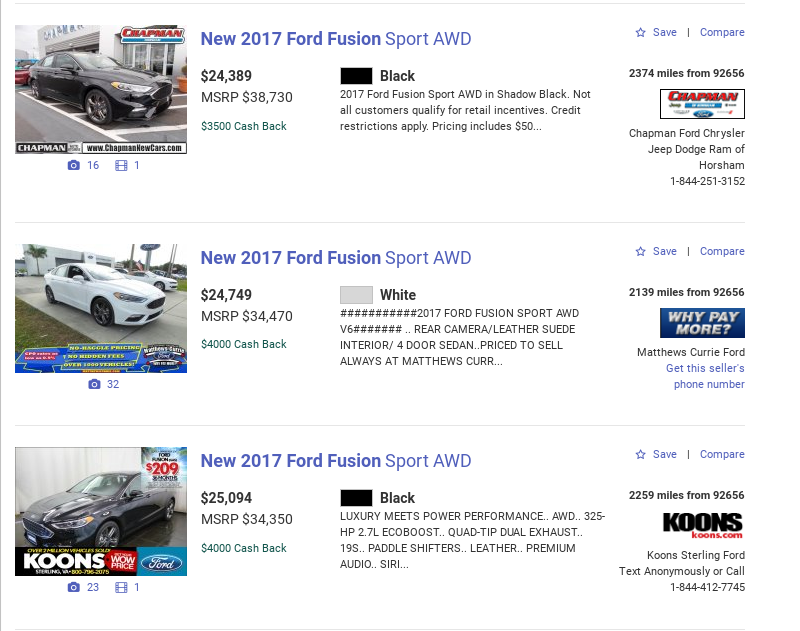The image size is (800, 631).
Task: Open the Koons dealer logo
Action: tap(702, 525)
